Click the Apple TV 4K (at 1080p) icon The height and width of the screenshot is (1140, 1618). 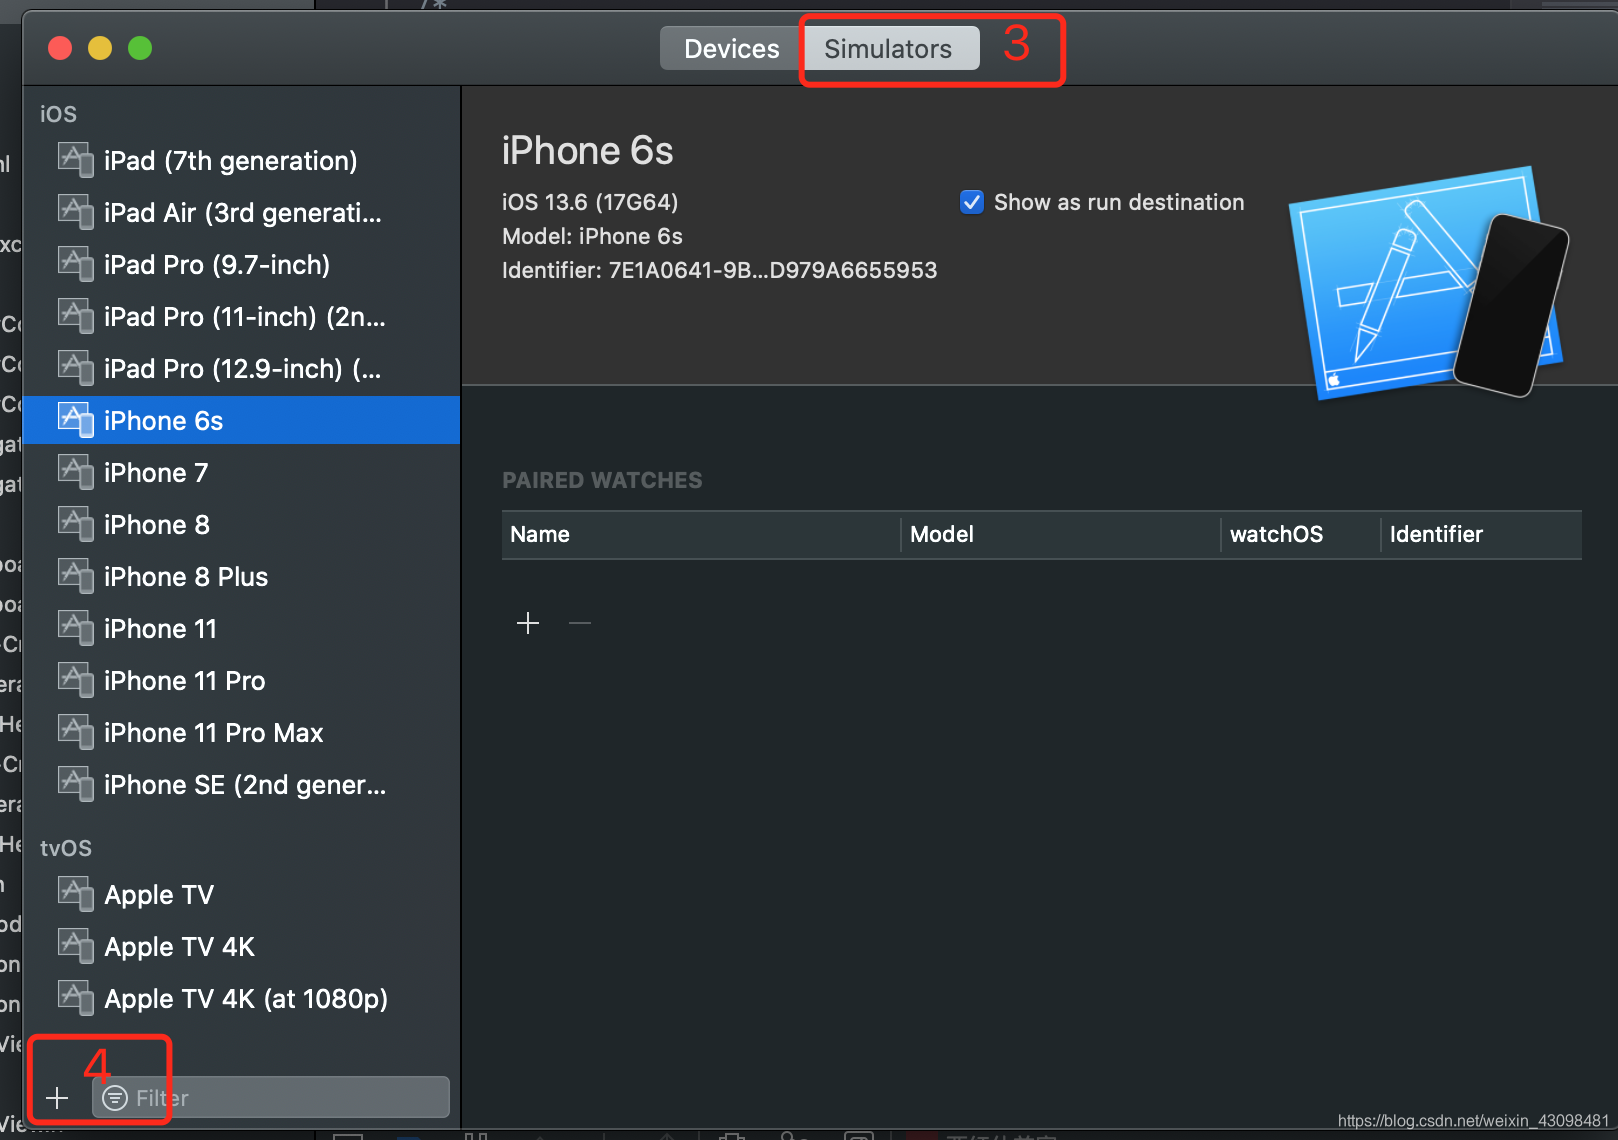[x=76, y=998]
